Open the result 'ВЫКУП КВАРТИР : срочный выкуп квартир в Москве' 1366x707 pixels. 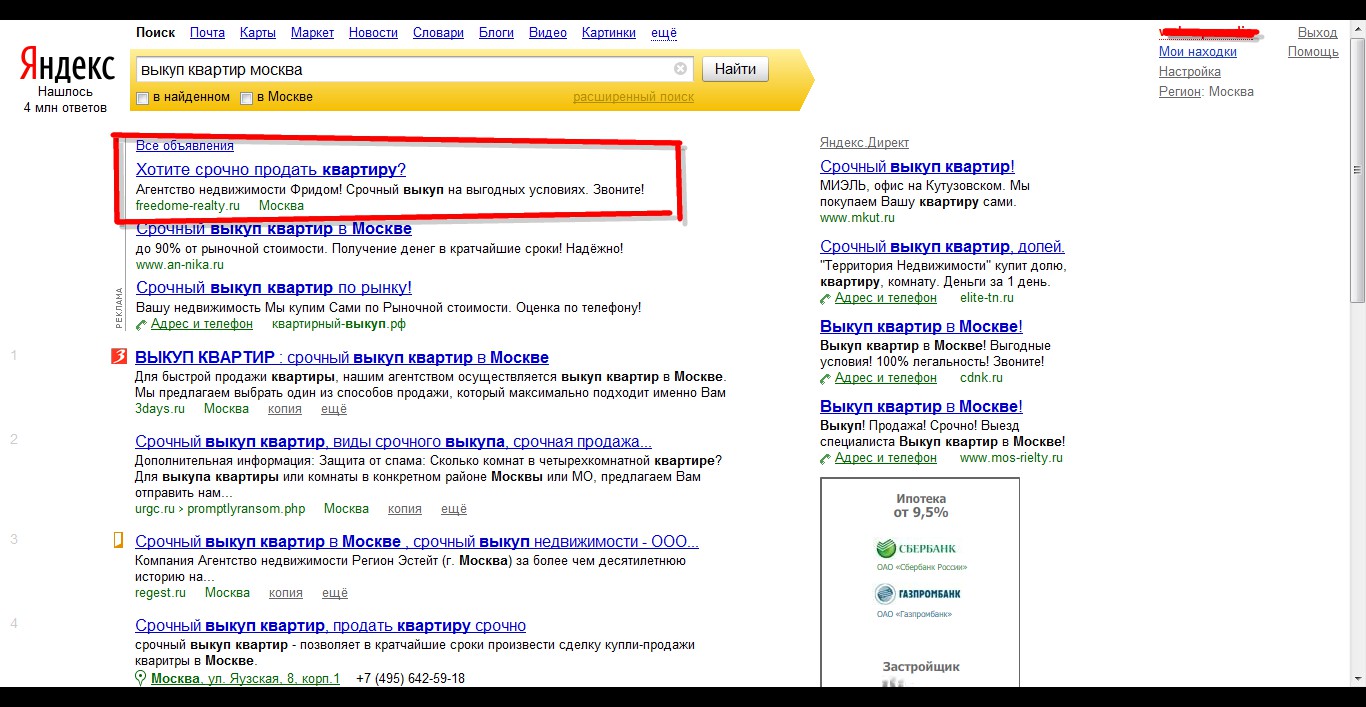[x=342, y=358]
